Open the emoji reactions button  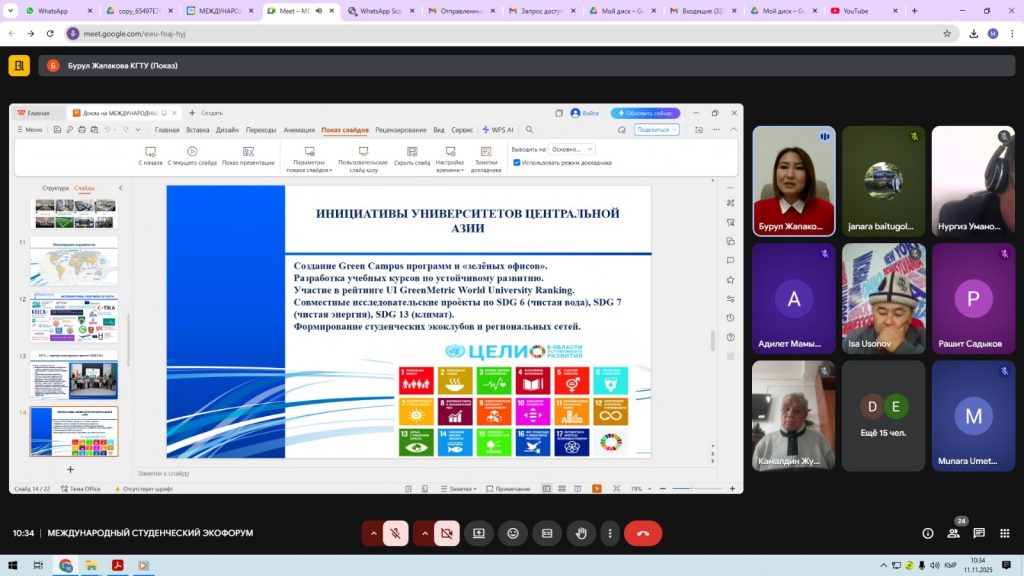click(512, 533)
